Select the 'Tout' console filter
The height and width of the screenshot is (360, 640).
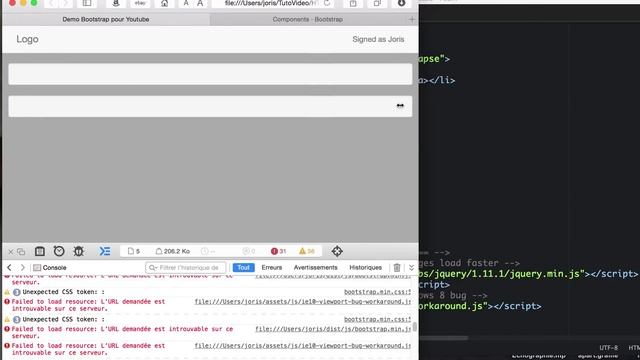(x=243, y=267)
